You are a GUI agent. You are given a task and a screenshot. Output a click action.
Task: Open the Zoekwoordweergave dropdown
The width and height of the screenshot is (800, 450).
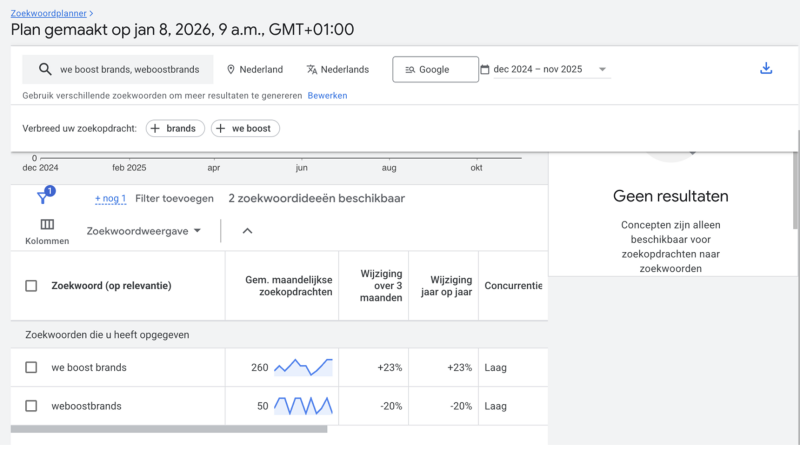coord(144,231)
